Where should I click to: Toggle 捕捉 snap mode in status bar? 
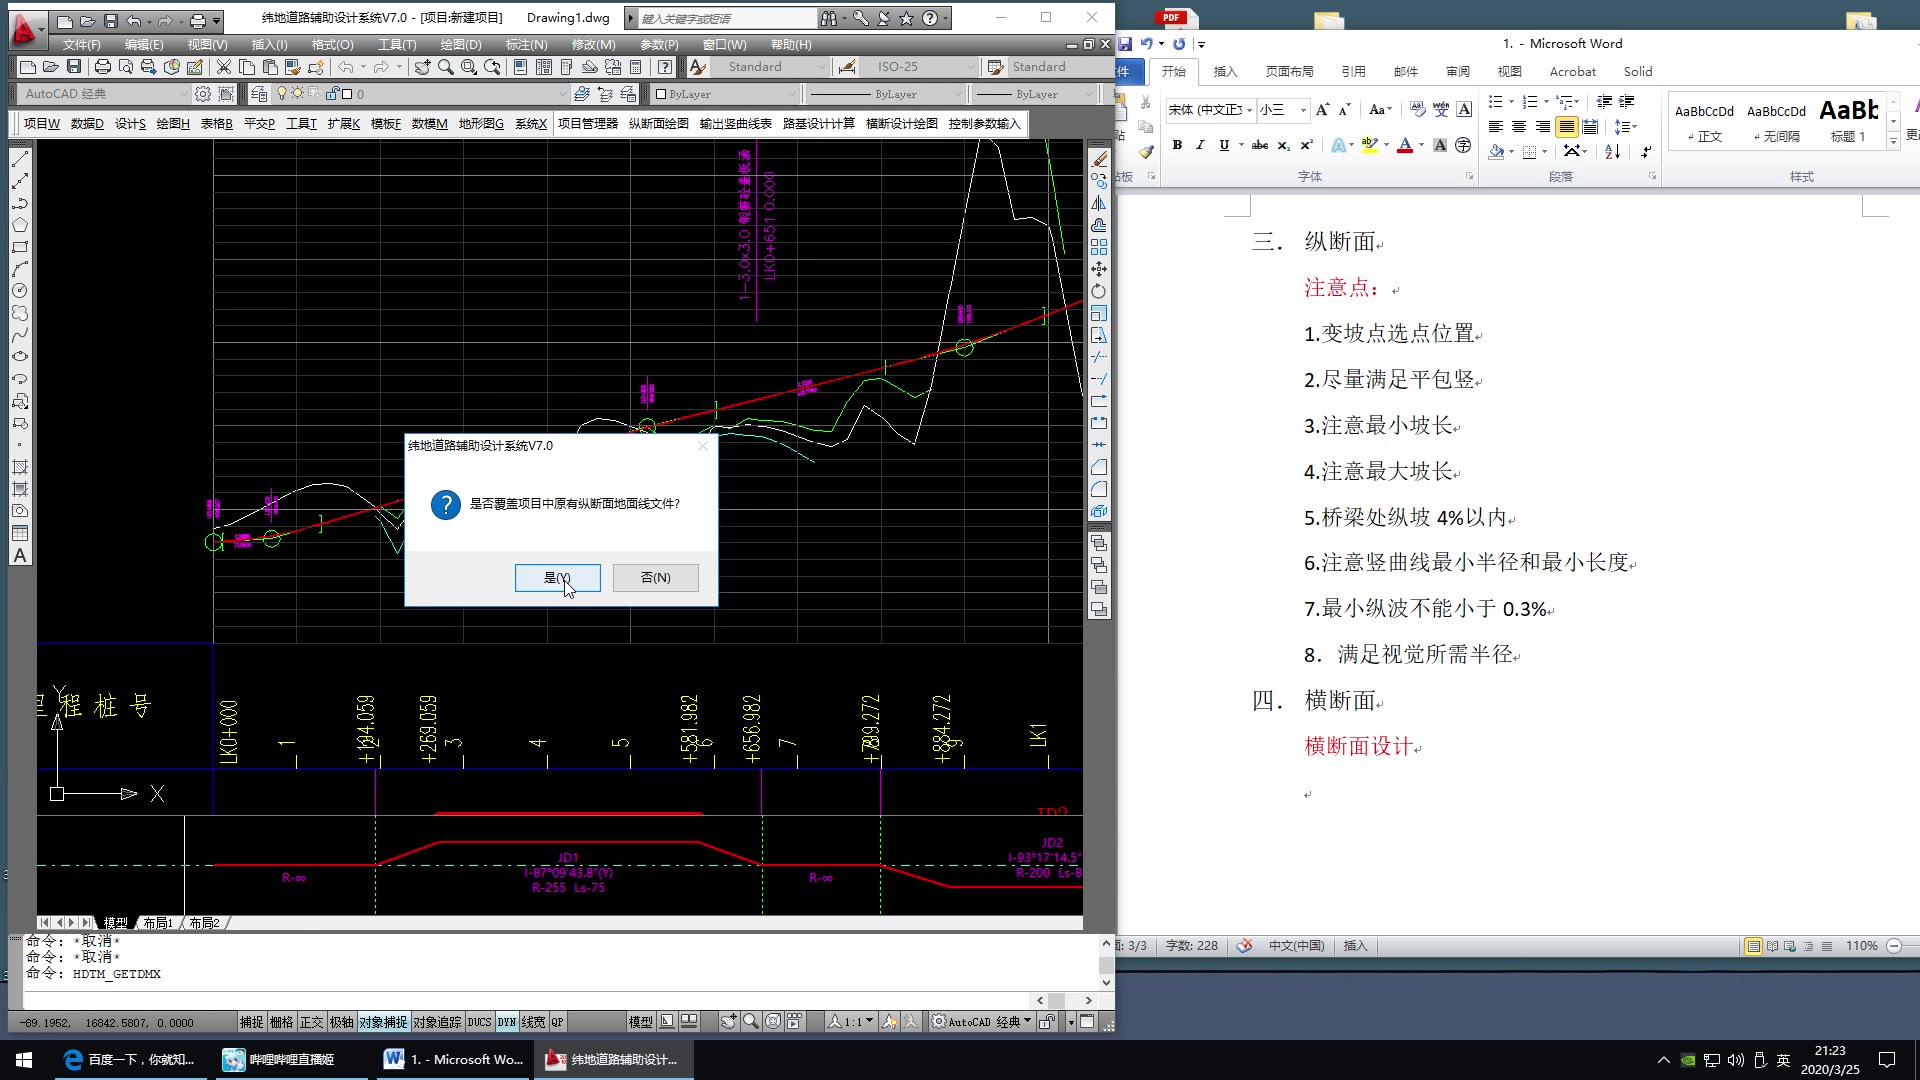(x=251, y=1022)
